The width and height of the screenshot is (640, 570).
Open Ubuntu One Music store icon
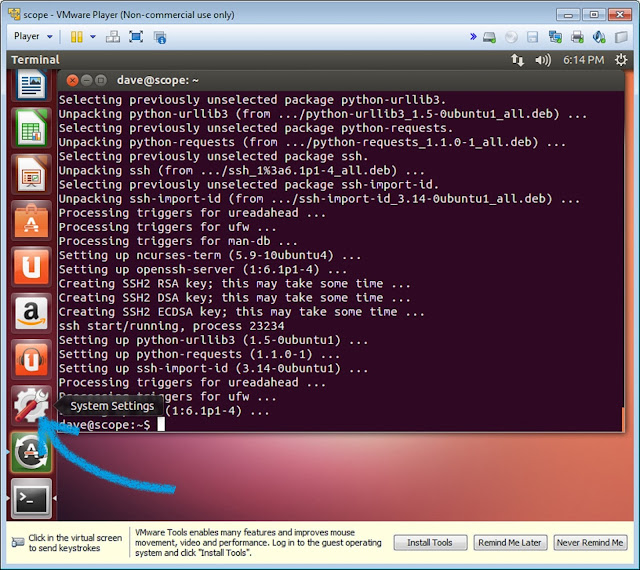pyautogui.click(x=31, y=359)
